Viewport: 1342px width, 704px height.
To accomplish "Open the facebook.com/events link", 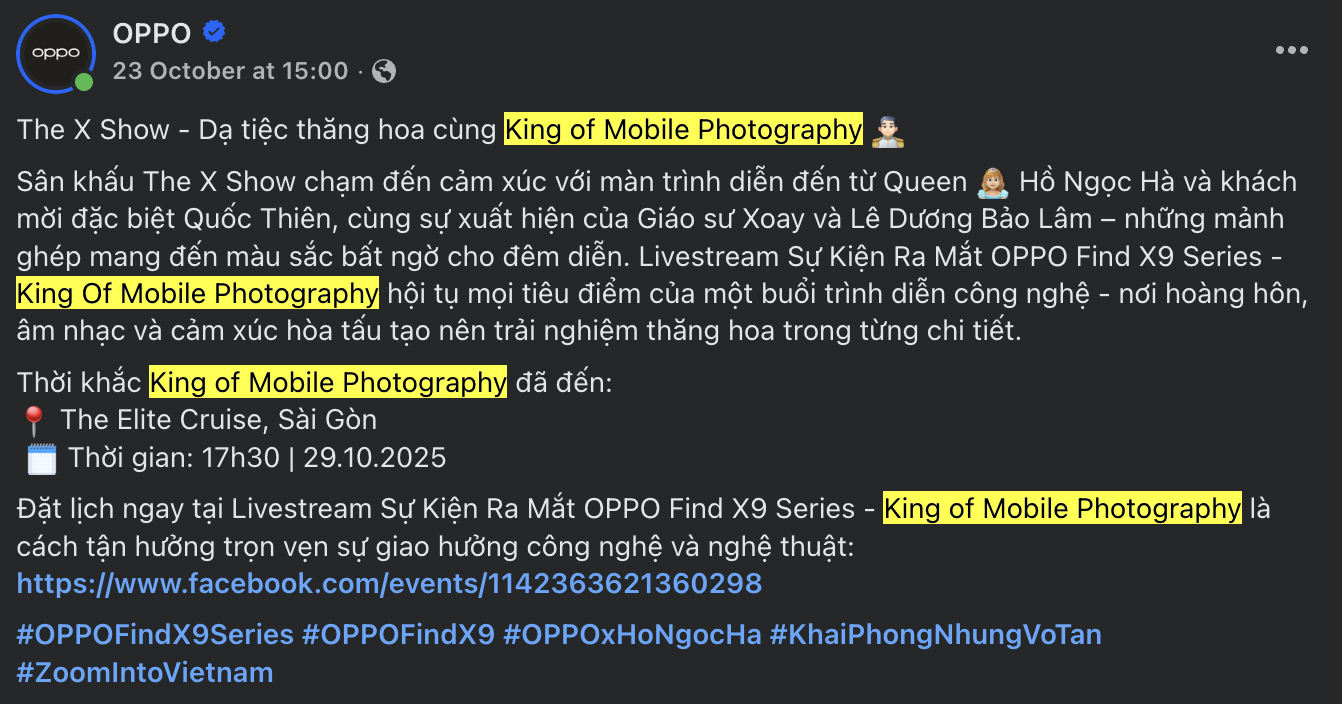I will pos(390,583).
